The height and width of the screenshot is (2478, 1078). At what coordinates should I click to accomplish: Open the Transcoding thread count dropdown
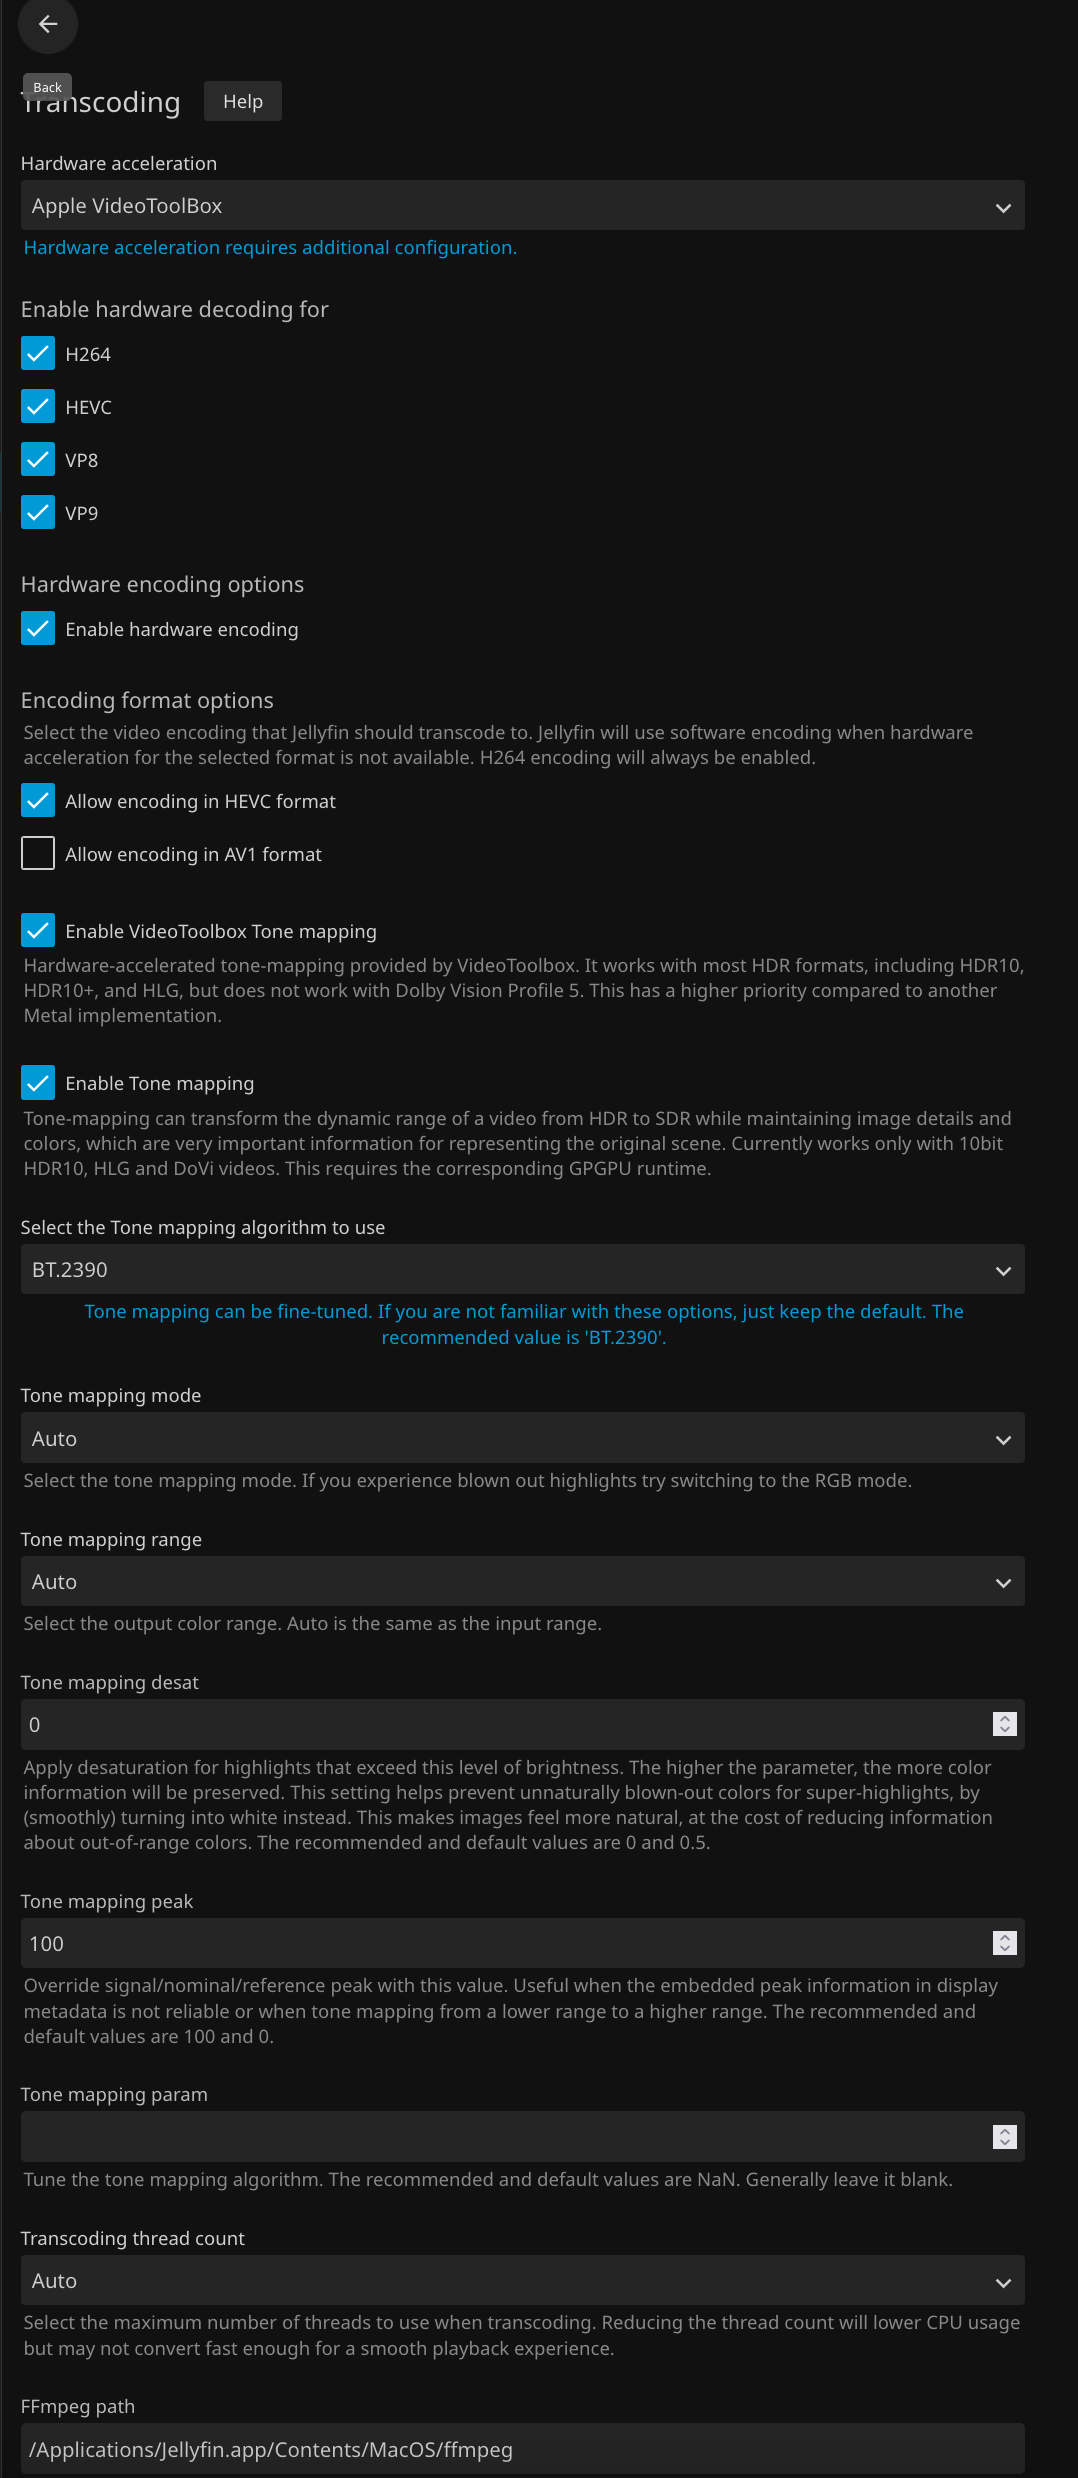coord(522,2281)
